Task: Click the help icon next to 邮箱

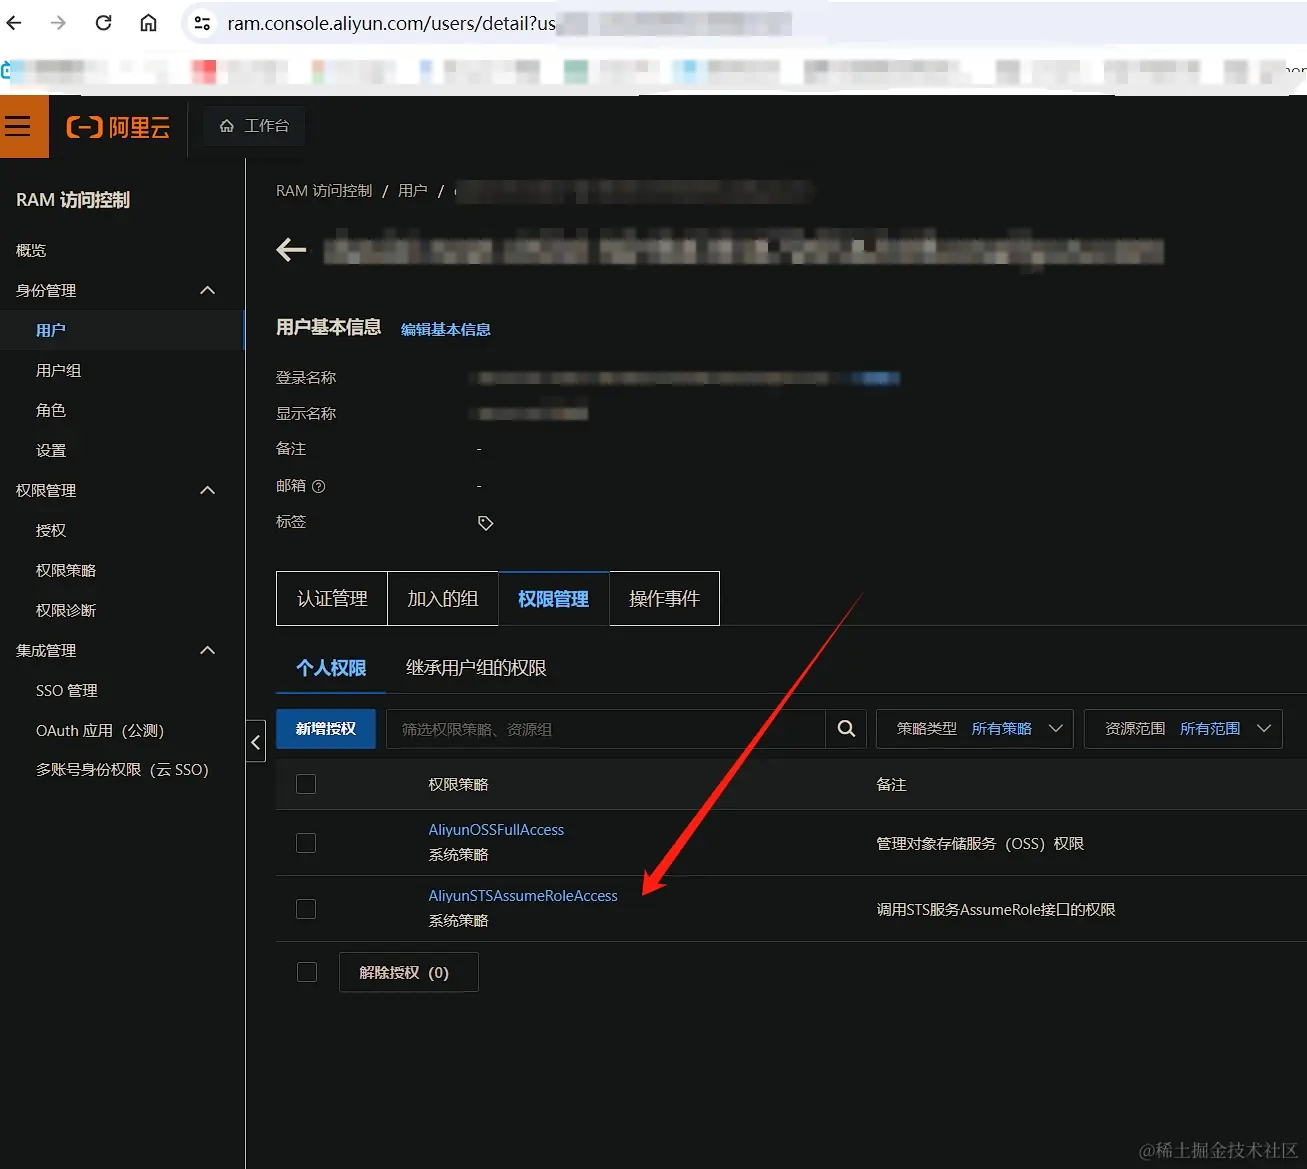Action: tap(319, 486)
